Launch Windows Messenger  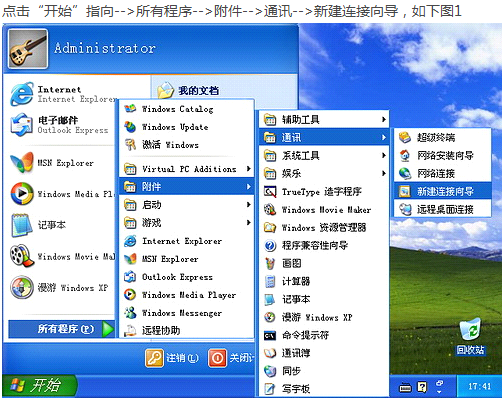coord(187,313)
